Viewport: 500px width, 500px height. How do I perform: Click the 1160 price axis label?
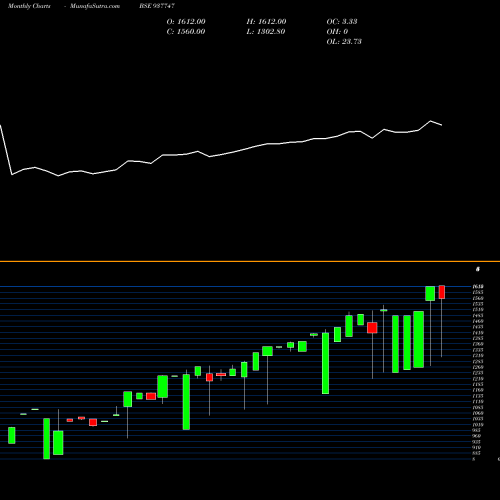pos(478,390)
